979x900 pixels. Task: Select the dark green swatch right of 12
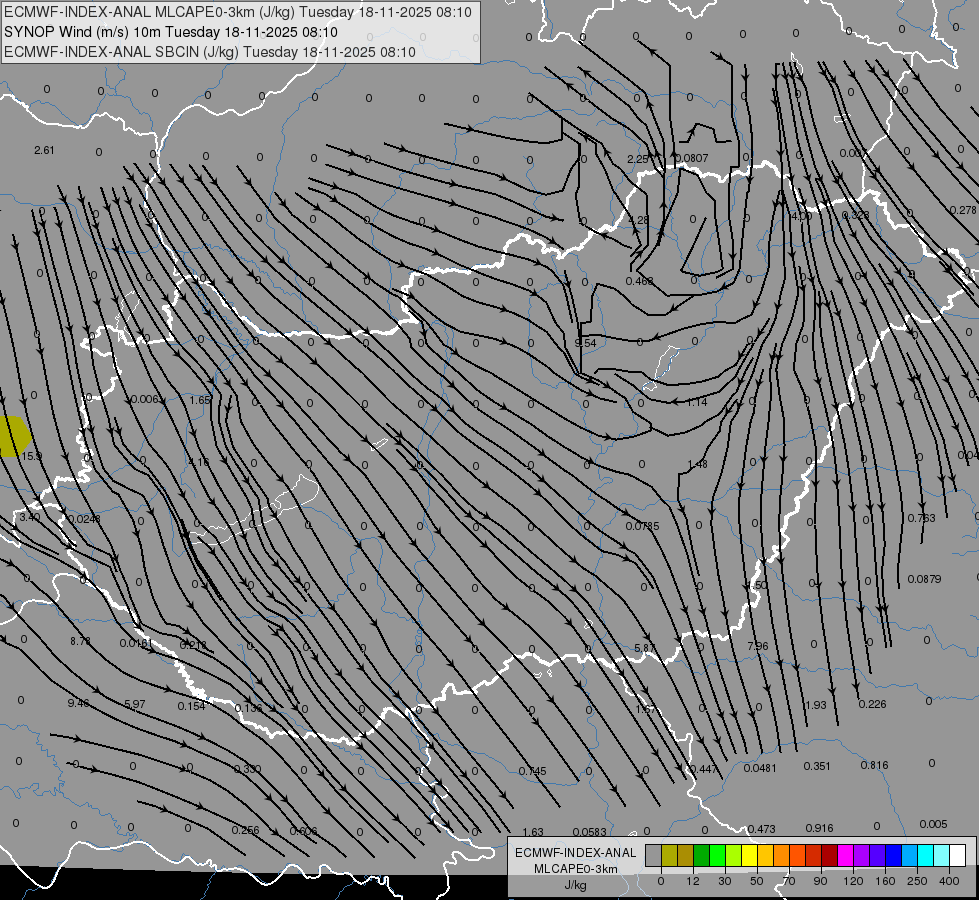701,855
